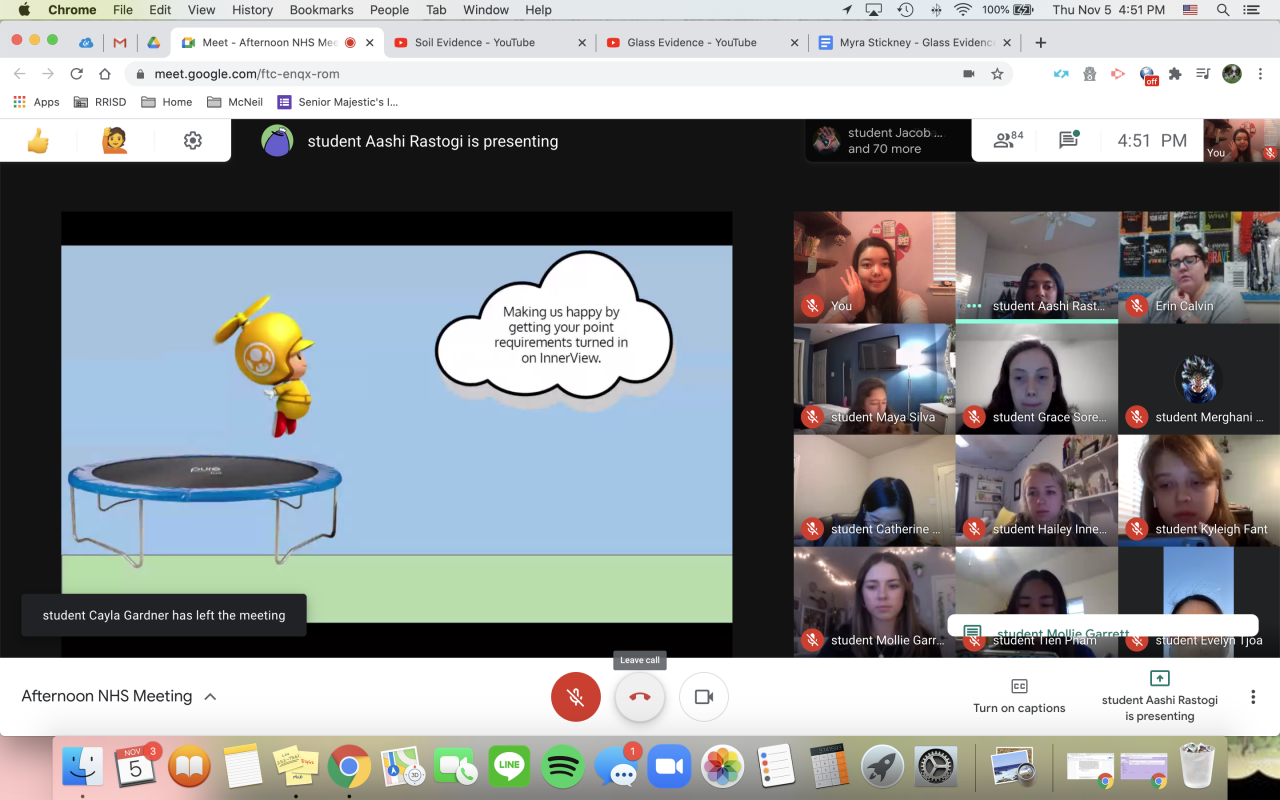Open the pinned Gmail tab
1280x800 pixels.
point(120,42)
